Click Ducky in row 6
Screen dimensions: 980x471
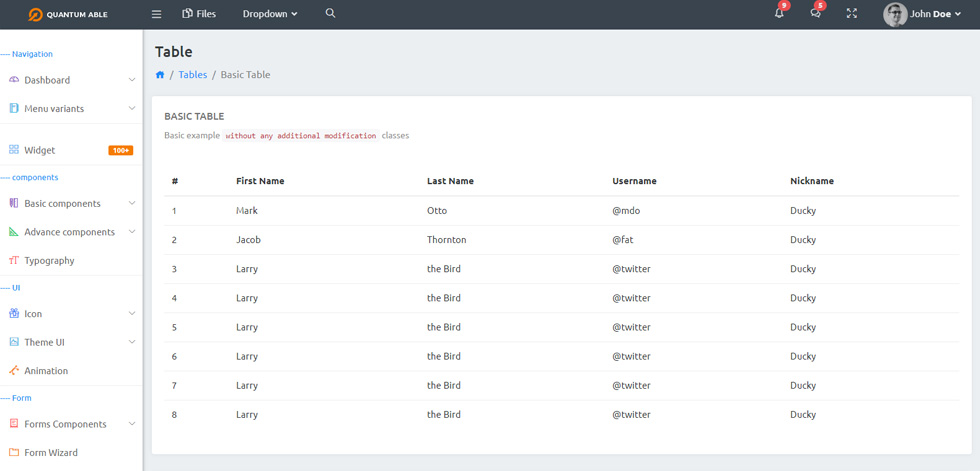coord(803,356)
